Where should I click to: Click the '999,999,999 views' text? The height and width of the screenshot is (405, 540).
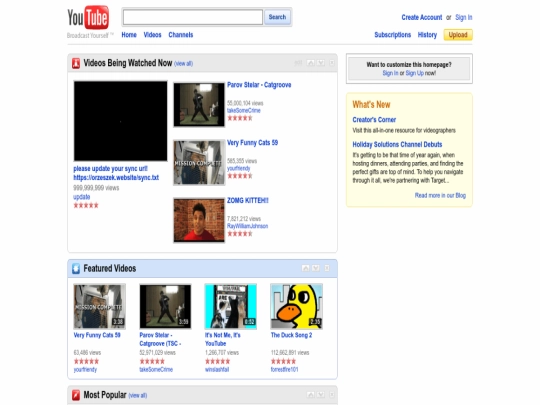tap(96, 188)
